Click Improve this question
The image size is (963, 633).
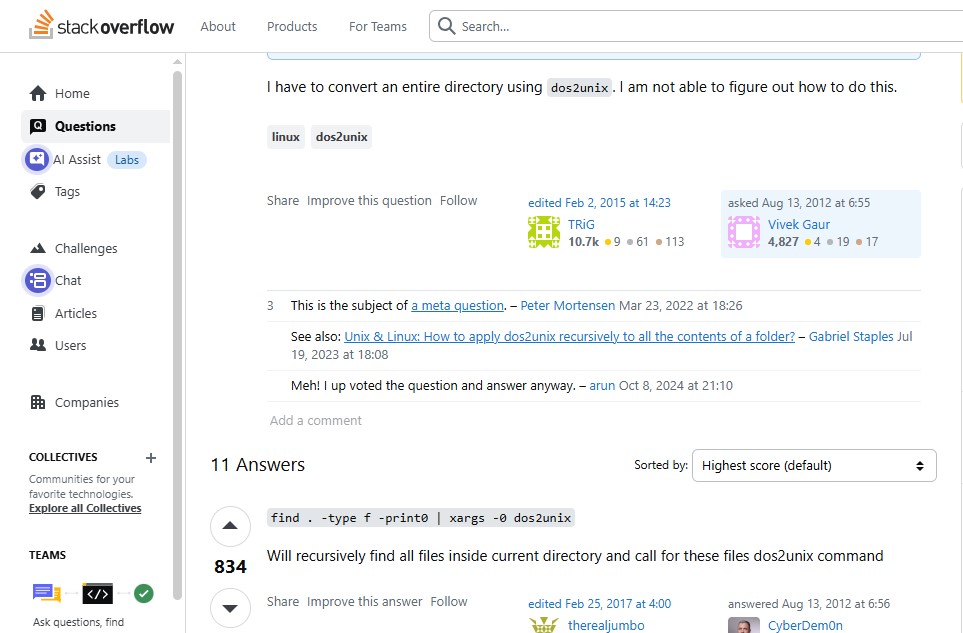[x=369, y=201]
